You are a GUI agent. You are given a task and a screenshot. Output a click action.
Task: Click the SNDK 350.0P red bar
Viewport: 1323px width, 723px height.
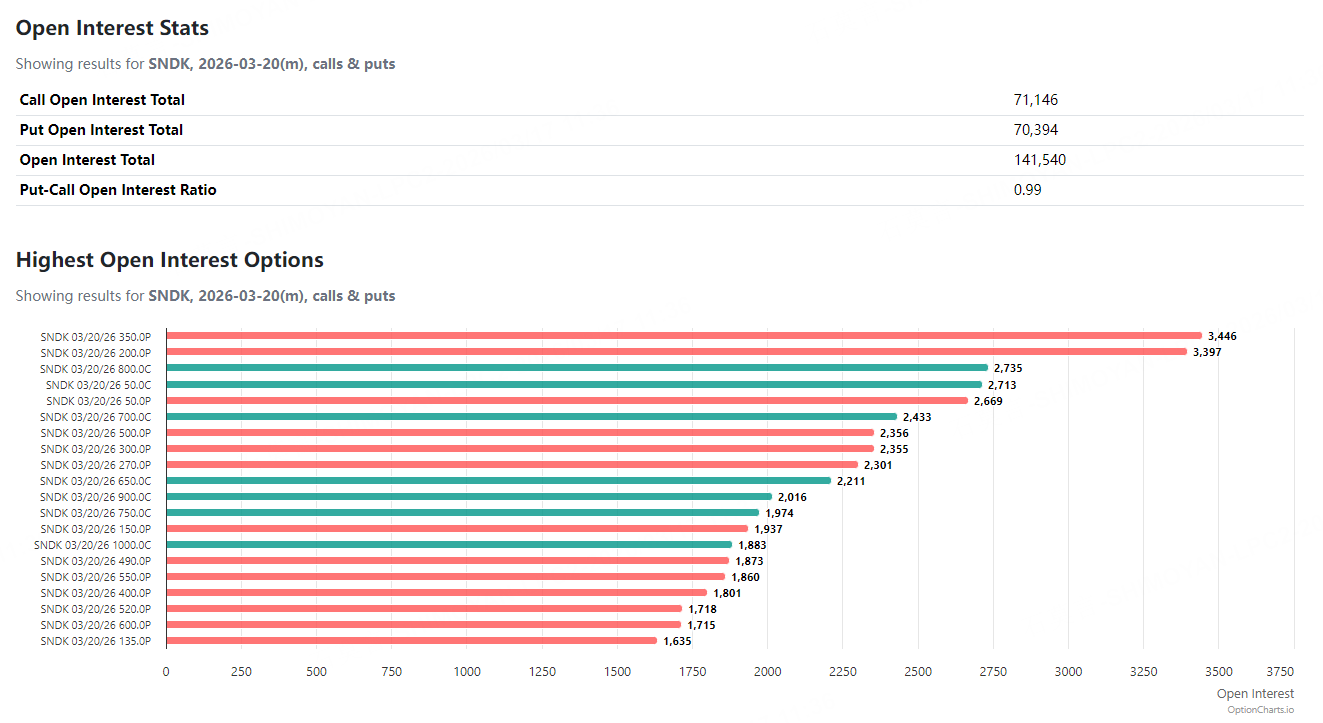click(684, 336)
